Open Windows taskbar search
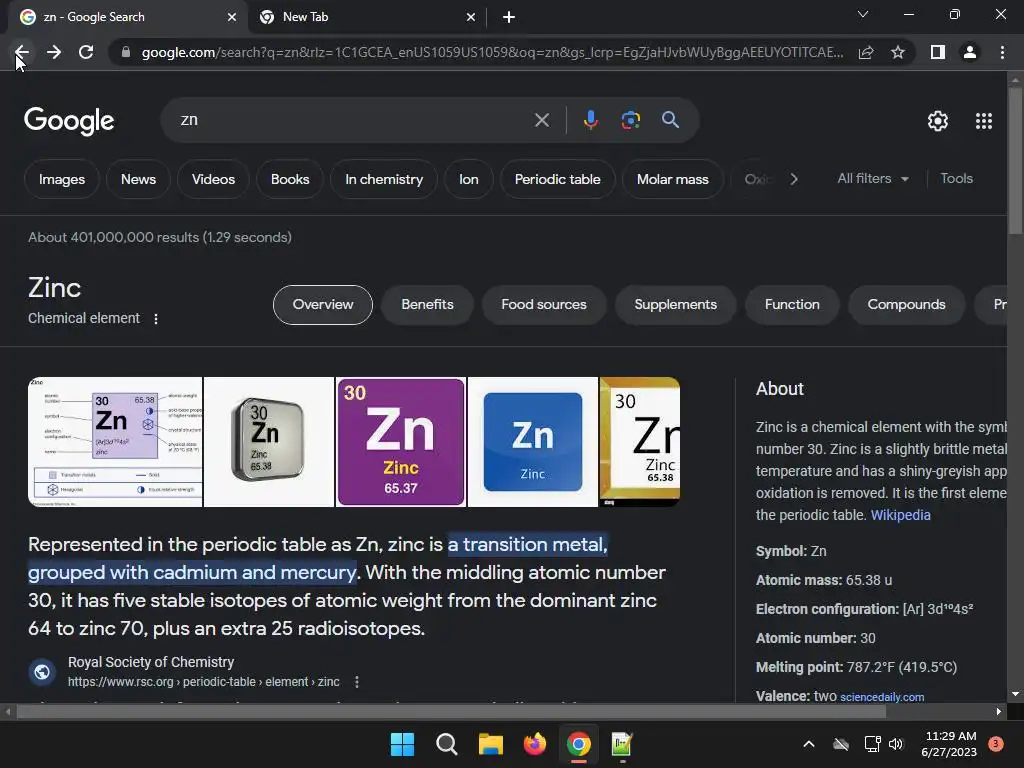 (447, 744)
